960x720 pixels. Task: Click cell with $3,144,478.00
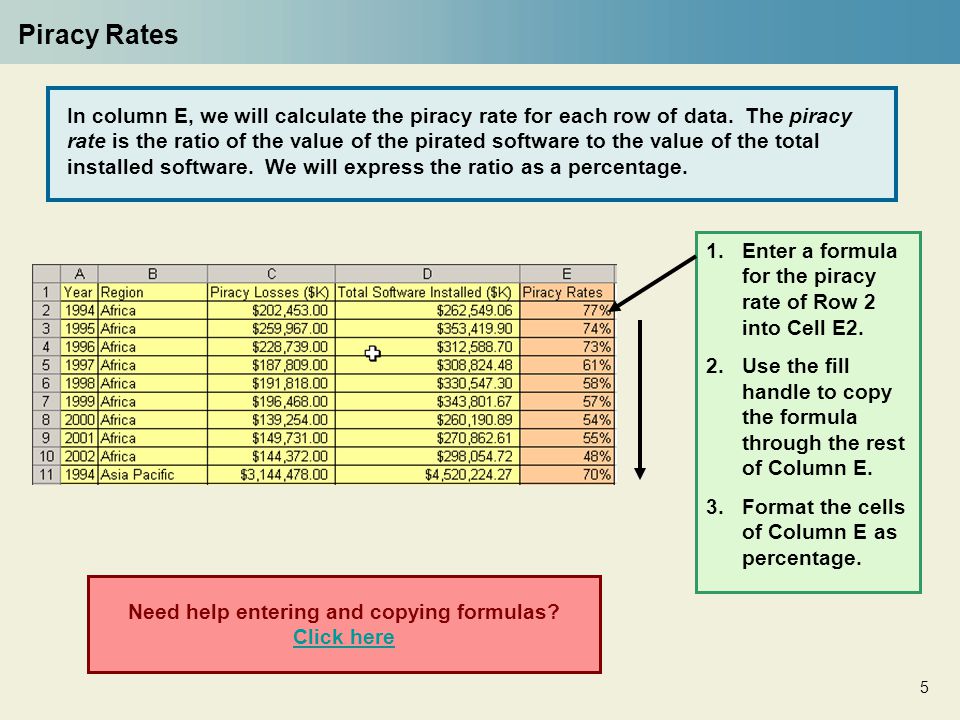(271, 475)
